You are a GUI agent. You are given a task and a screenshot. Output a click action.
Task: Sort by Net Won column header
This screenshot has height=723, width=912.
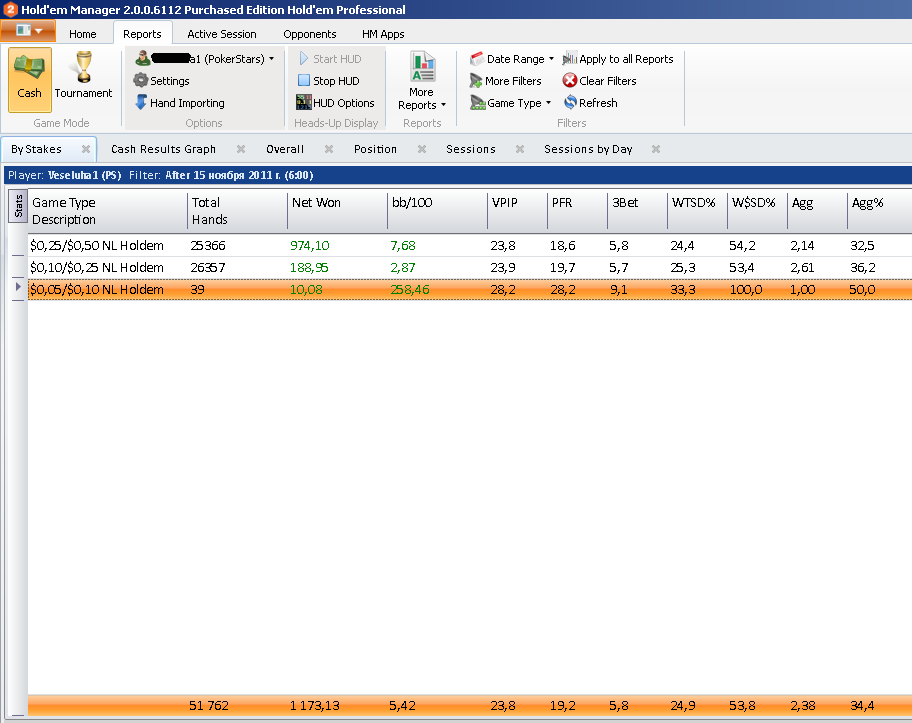pos(337,211)
